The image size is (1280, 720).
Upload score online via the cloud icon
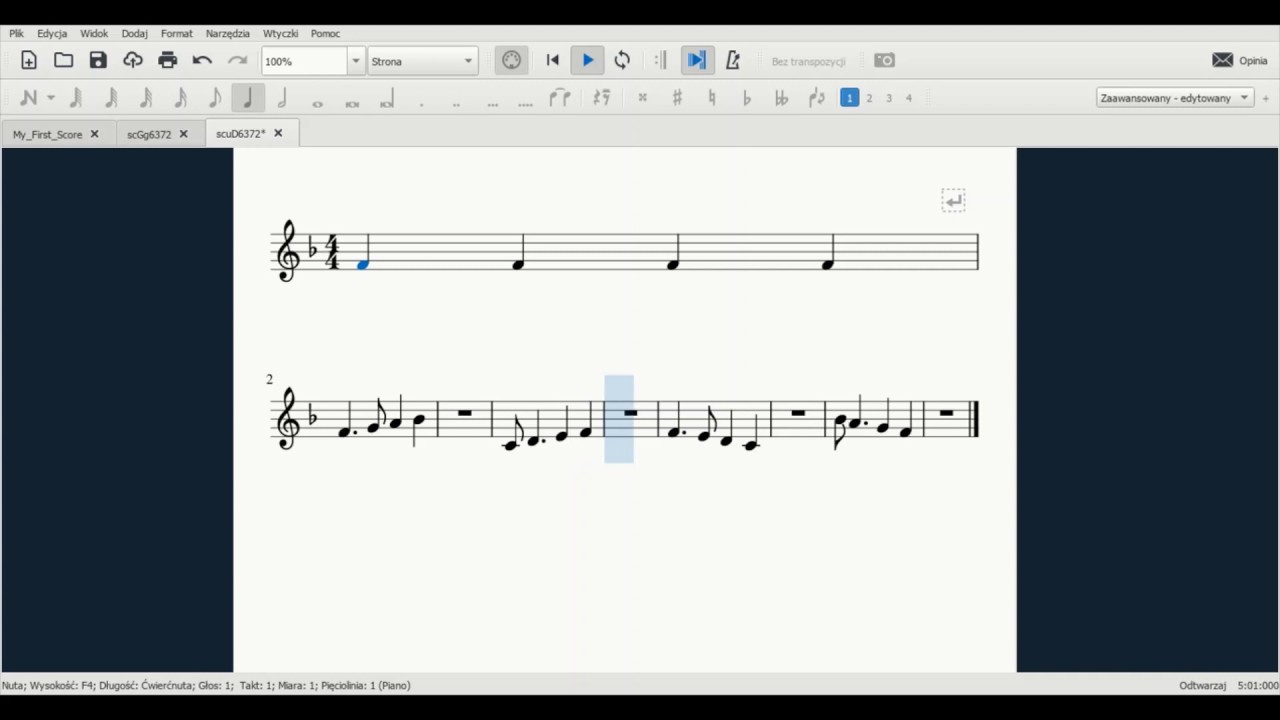(x=133, y=60)
